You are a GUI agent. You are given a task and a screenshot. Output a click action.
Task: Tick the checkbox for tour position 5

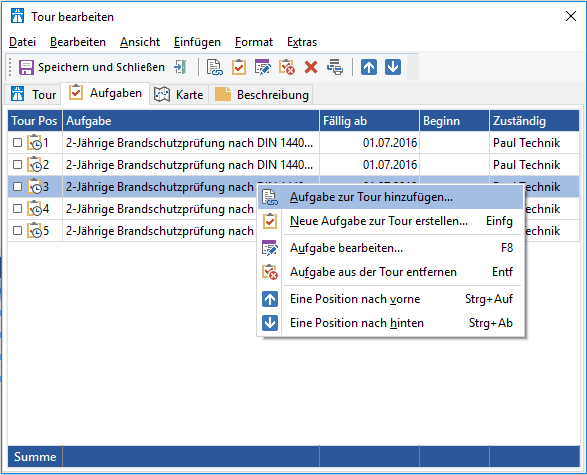click(17, 231)
